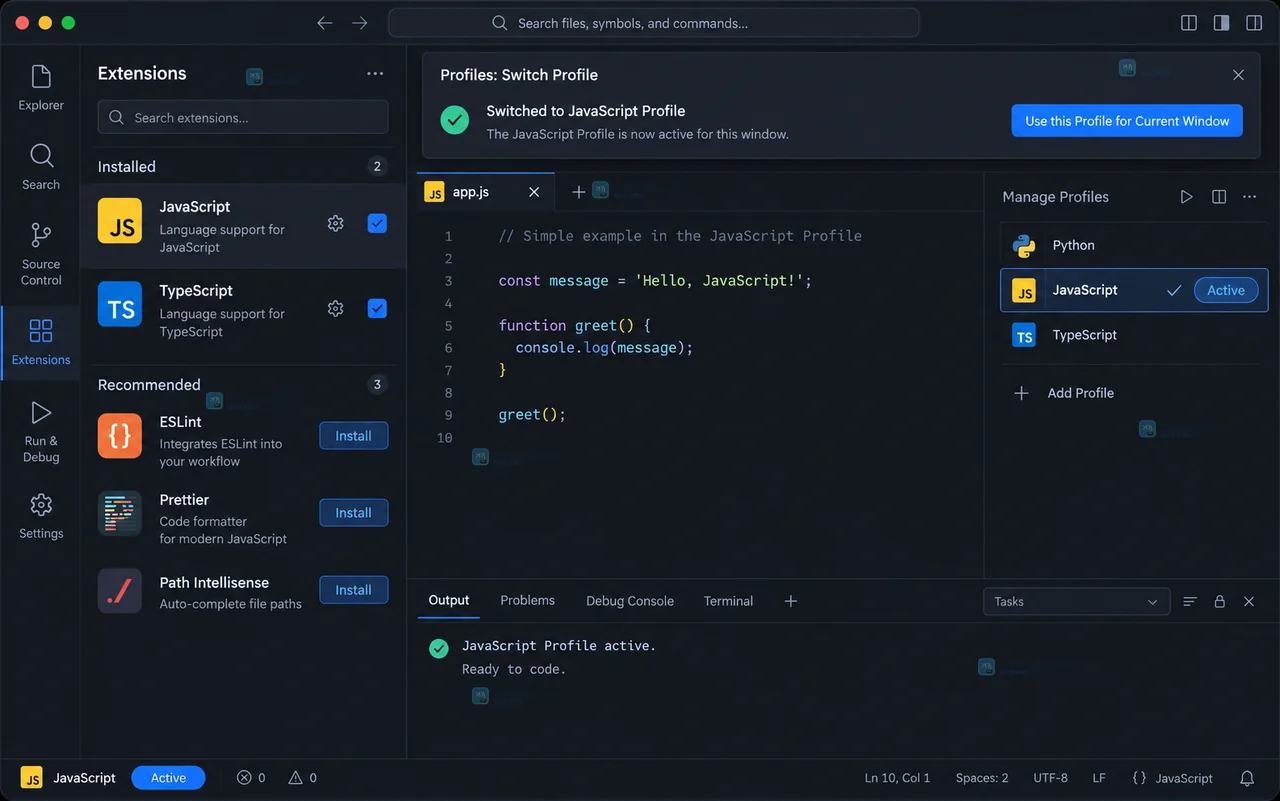Open TypeScript extension gear settings
The height and width of the screenshot is (801, 1280).
(336, 308)
